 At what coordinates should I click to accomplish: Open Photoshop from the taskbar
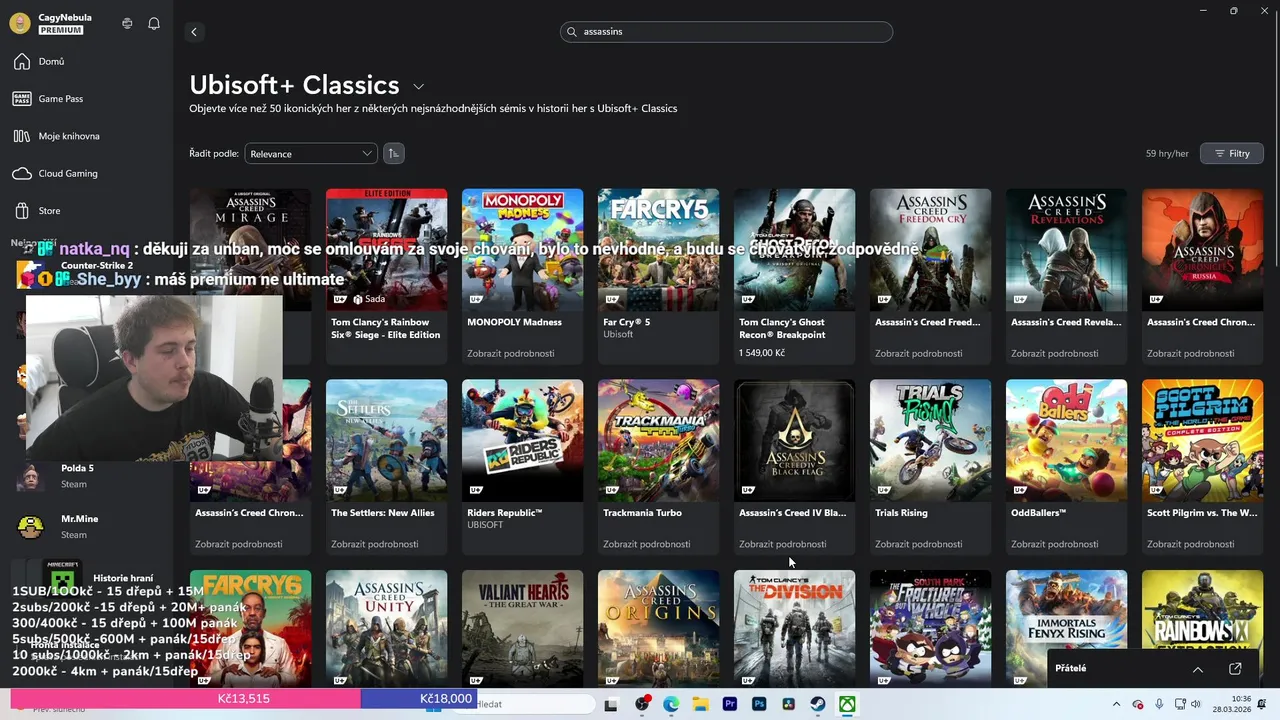(759, 704)
